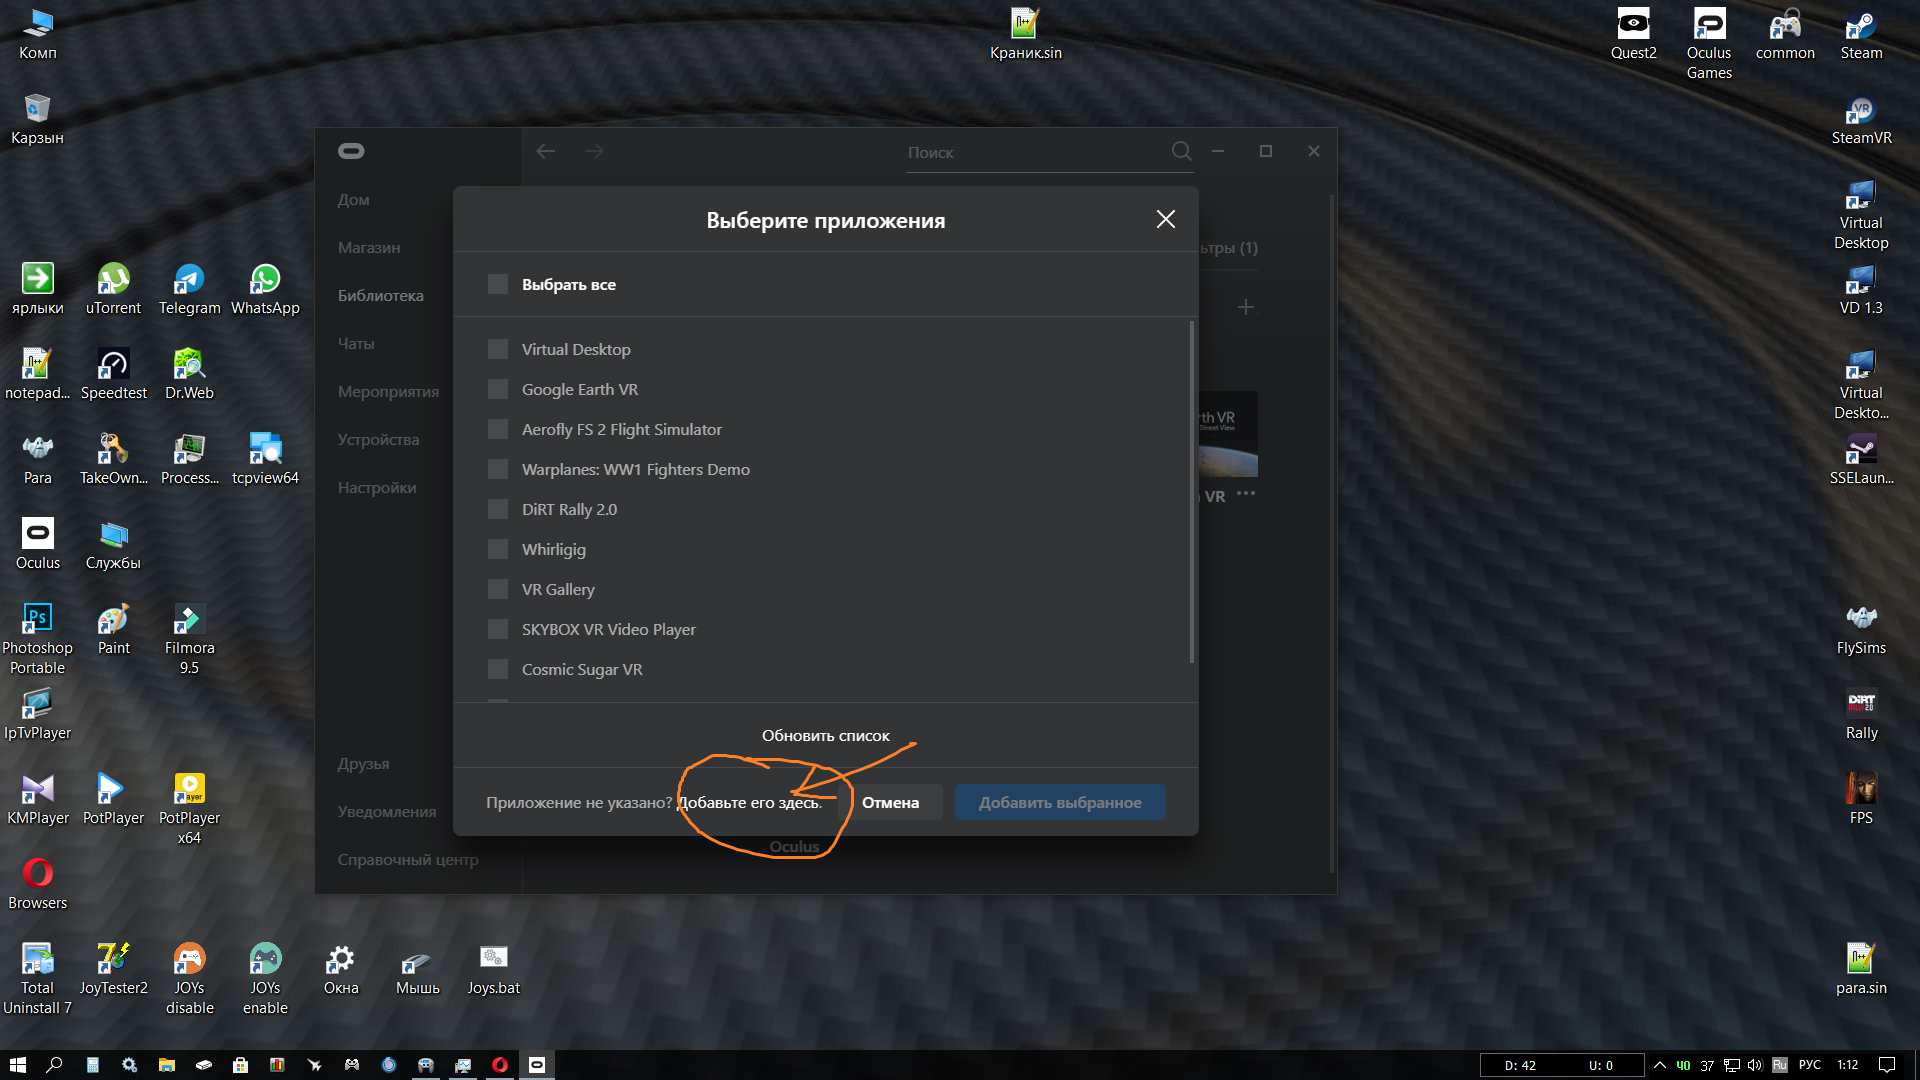Open the uTorrent desktop icon
1920x1080 pixels.
(113, 290)
